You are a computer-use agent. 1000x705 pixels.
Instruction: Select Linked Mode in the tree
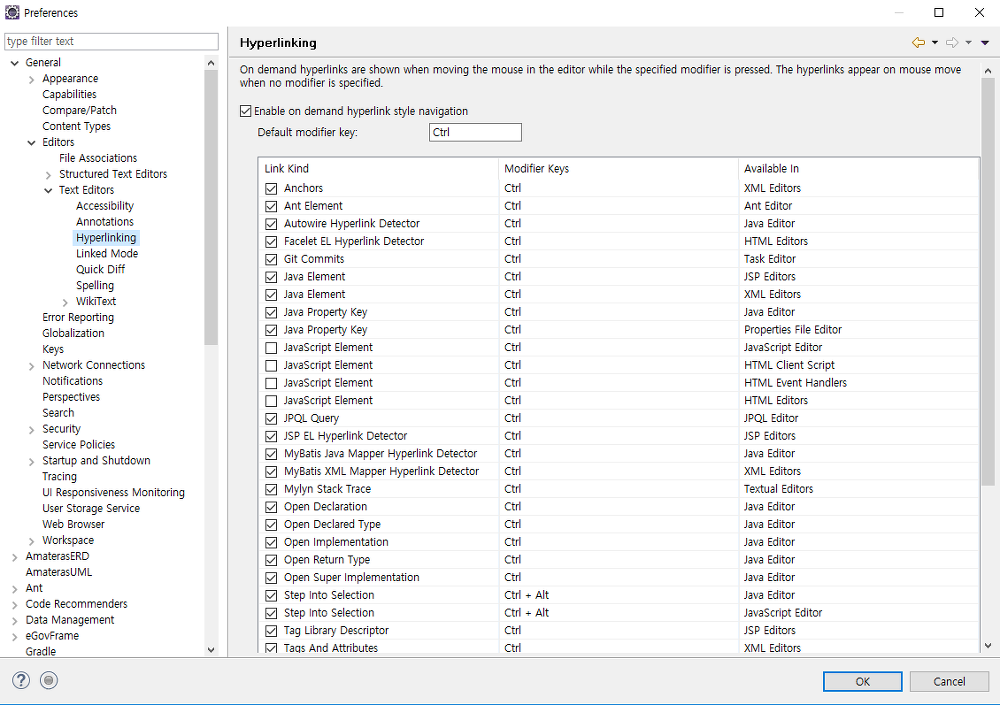(x=107, y=253)
